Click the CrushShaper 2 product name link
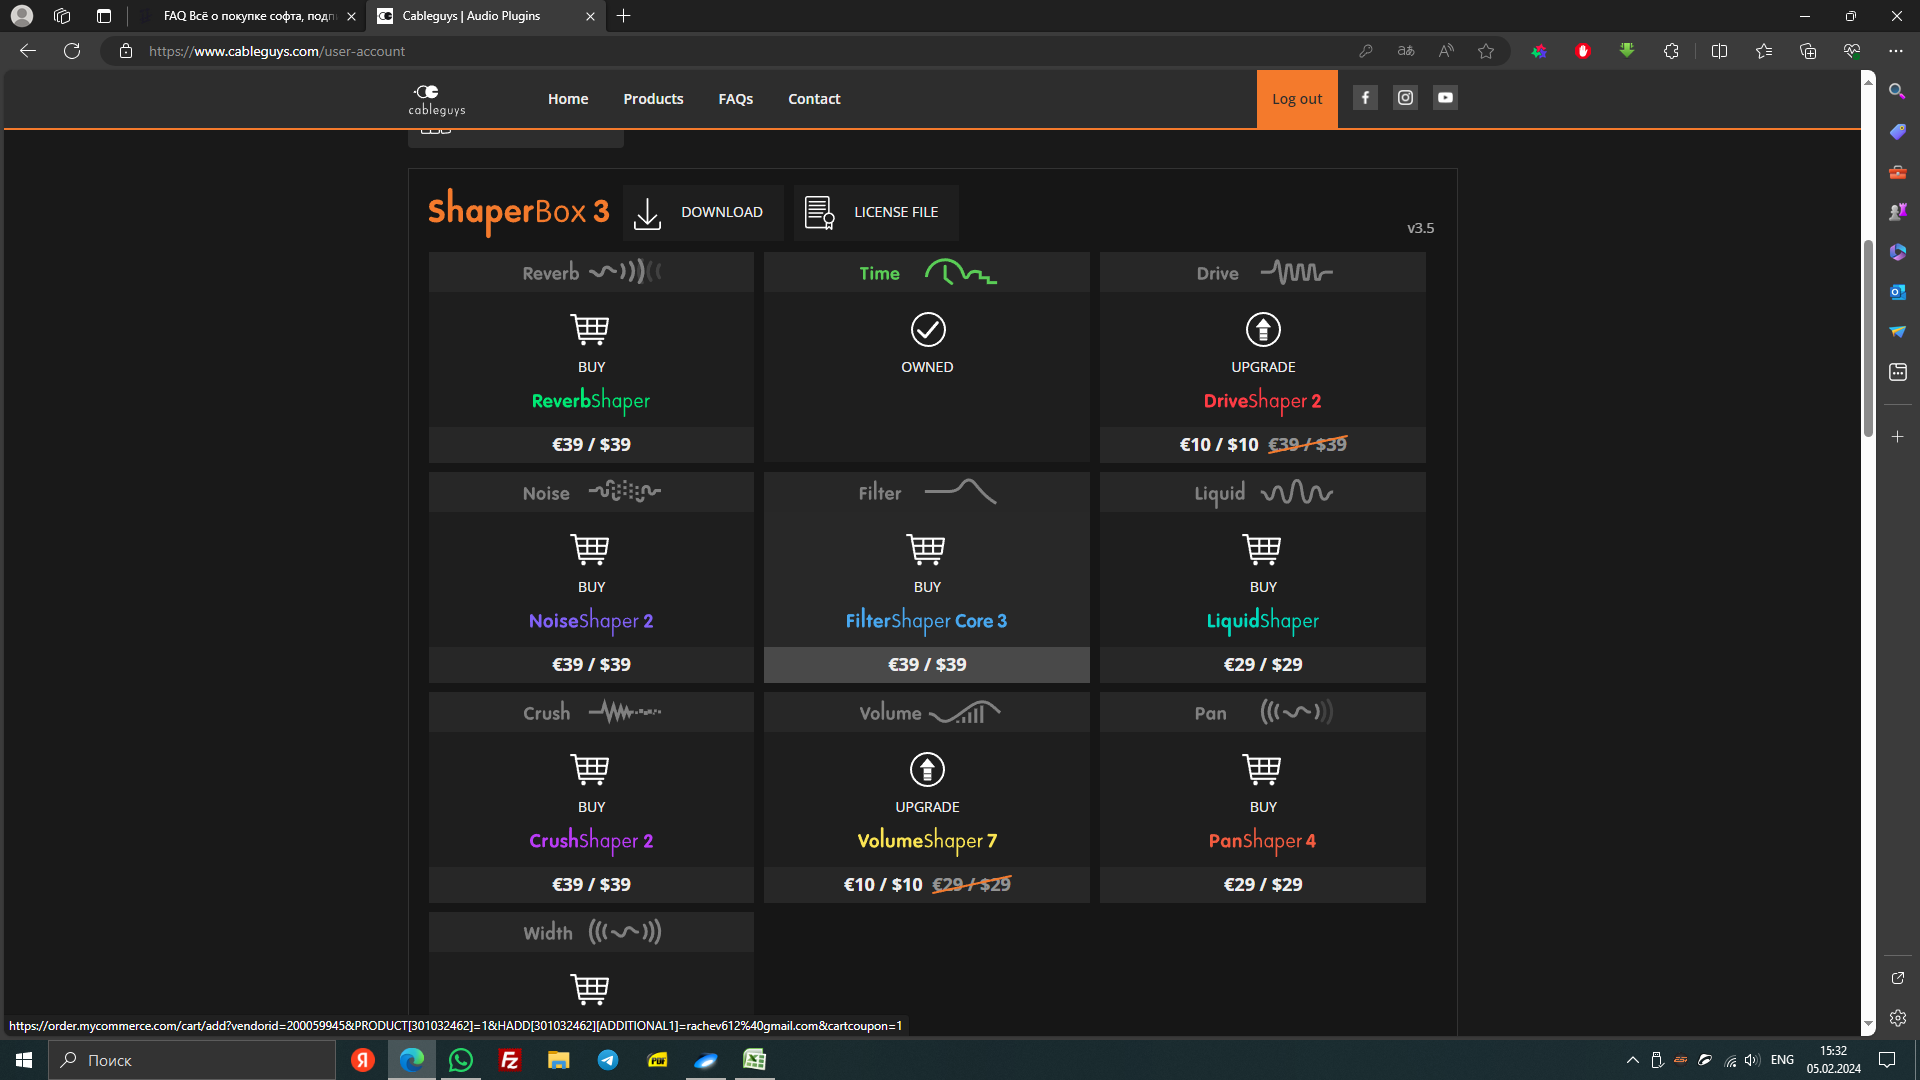The width and height of the screenshot is (1920, 1080). pyautogui.click(x=591, y=841)
